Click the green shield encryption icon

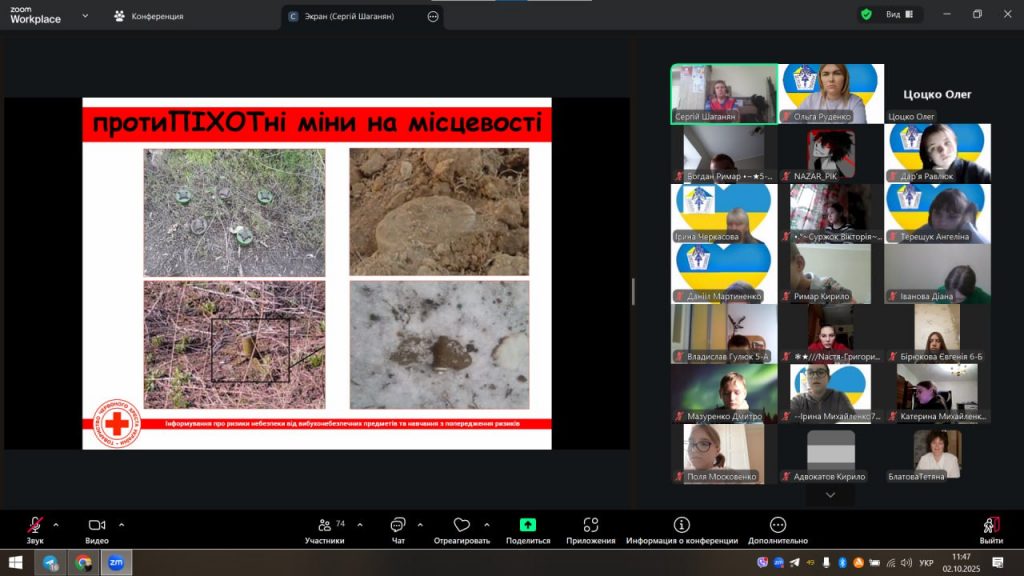click(x=866, y=15)
